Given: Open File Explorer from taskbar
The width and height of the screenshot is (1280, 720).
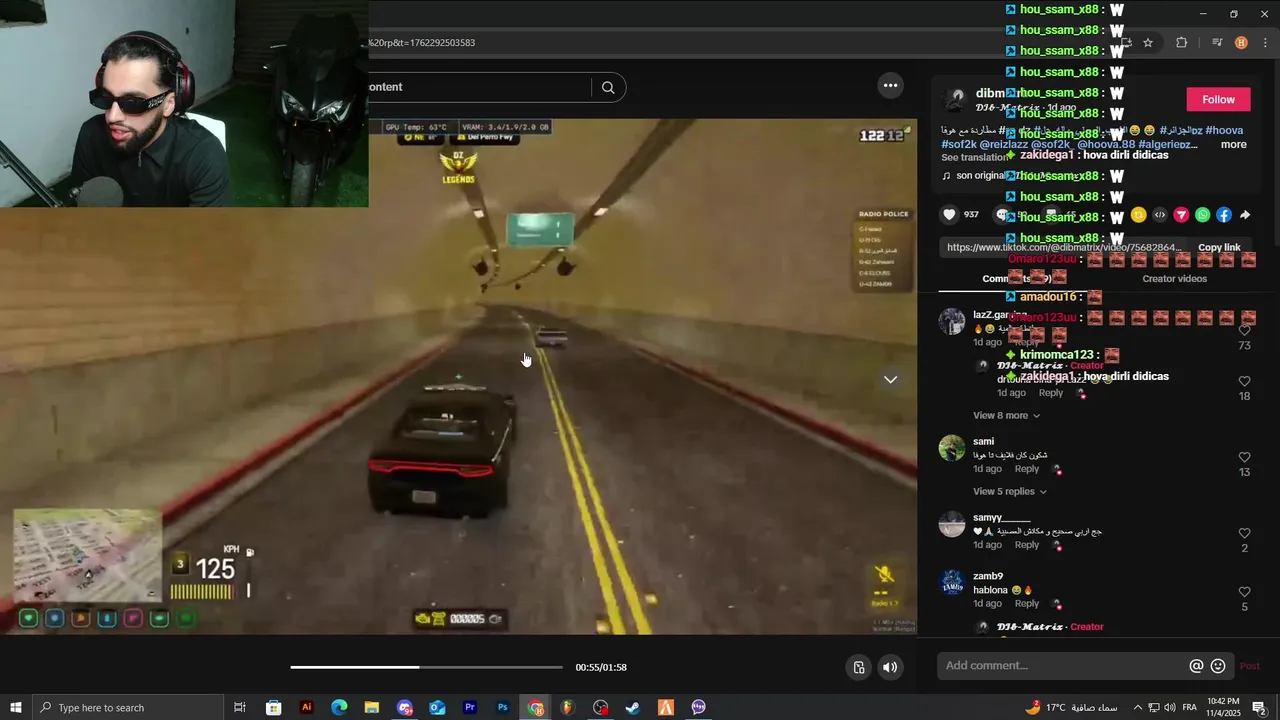Looking at the screenshot, I should [x=371, y=708].
